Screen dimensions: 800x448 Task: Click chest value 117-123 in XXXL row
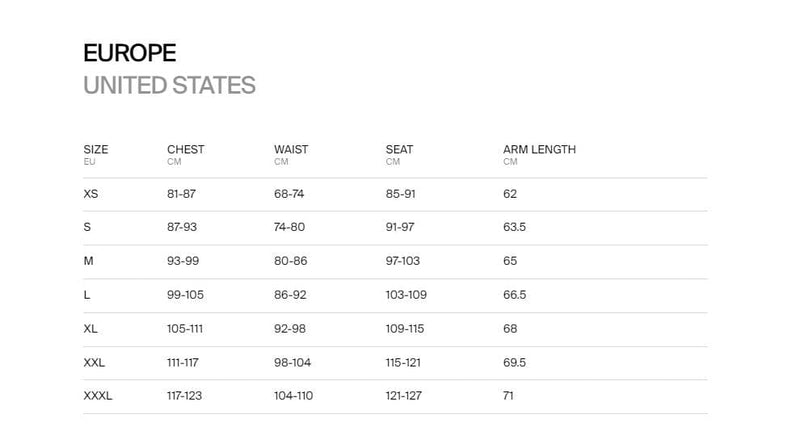pos(184,396)
